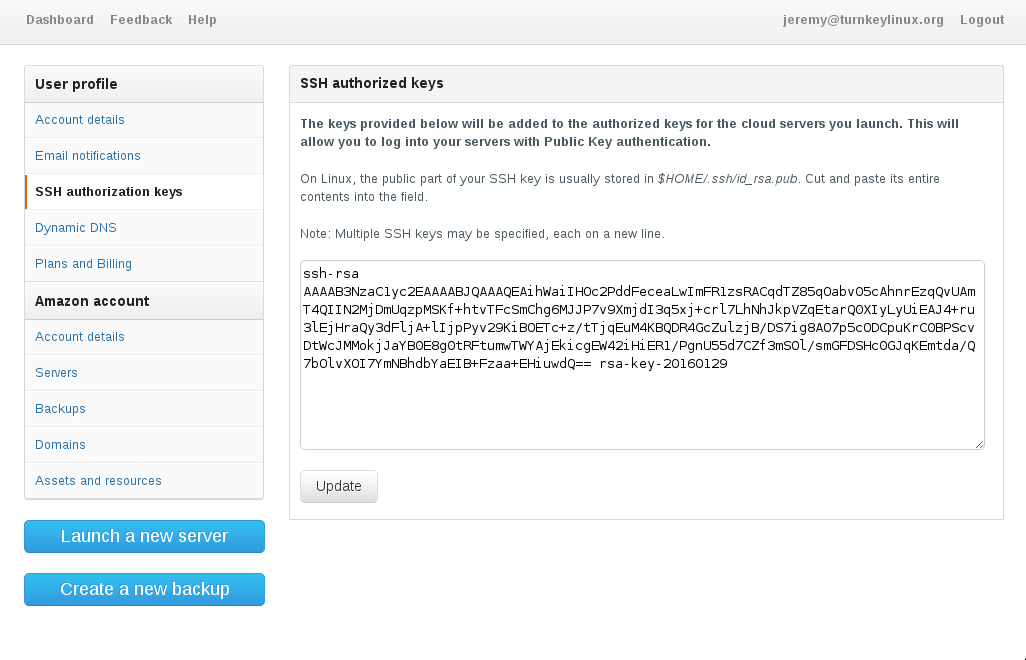
Task: Click the Create a new backup button
Action: (x=144, y=590)
